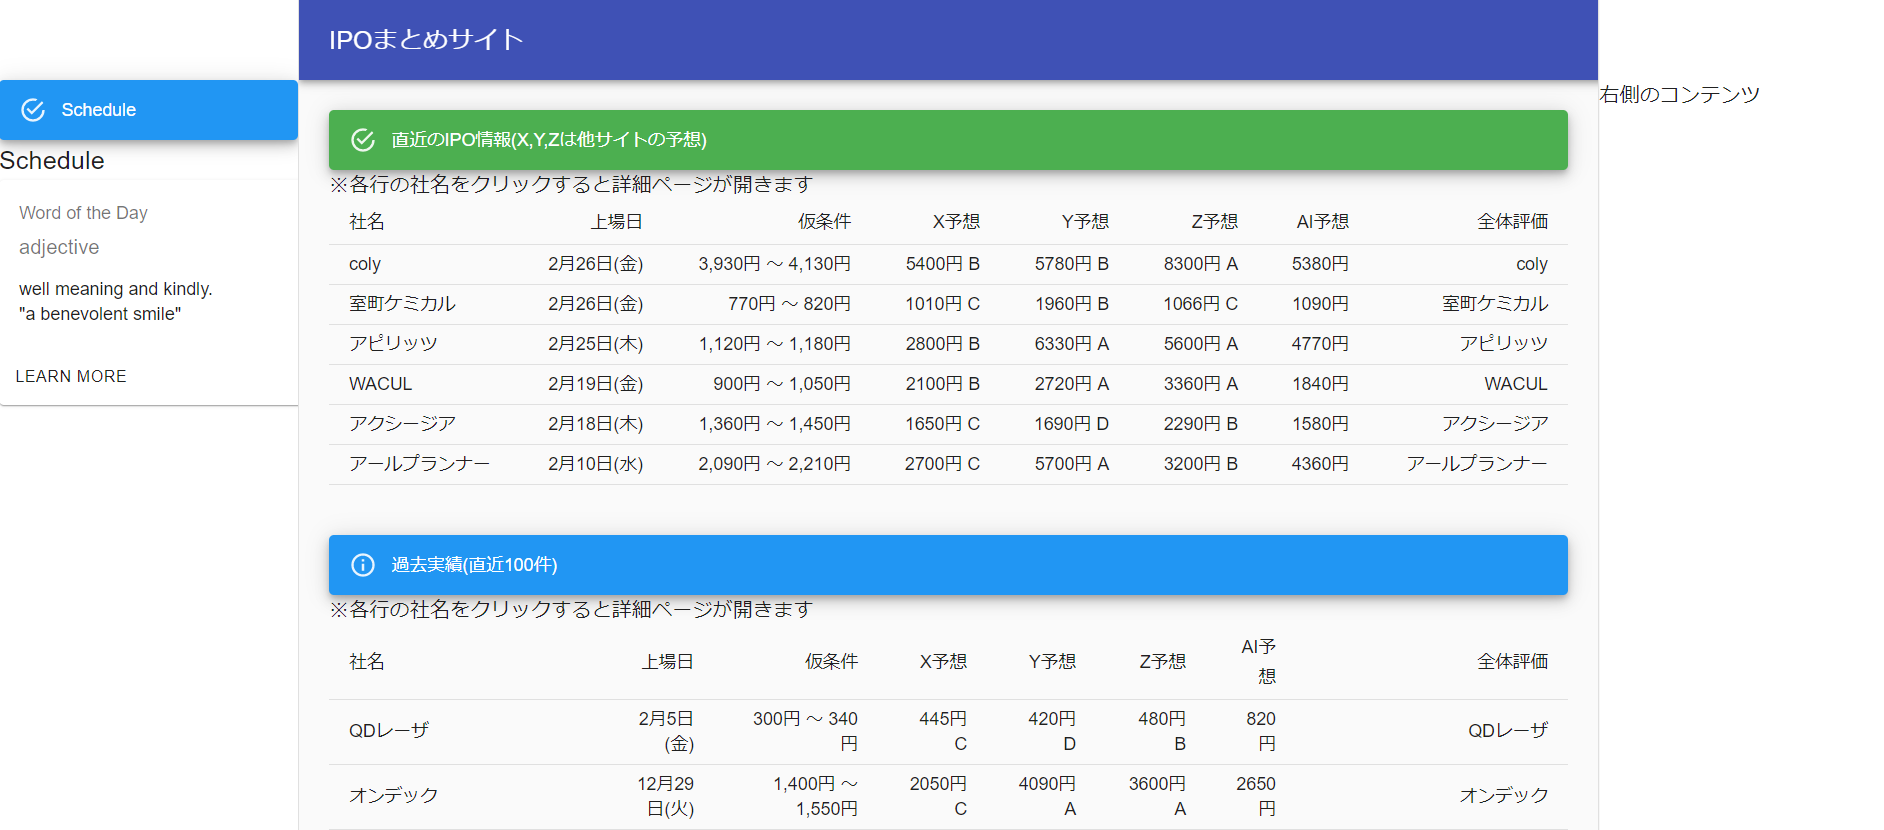Viewport: 1884px width, 830px height.
Task: Click the LEARN MORE button
Action: 71,376
